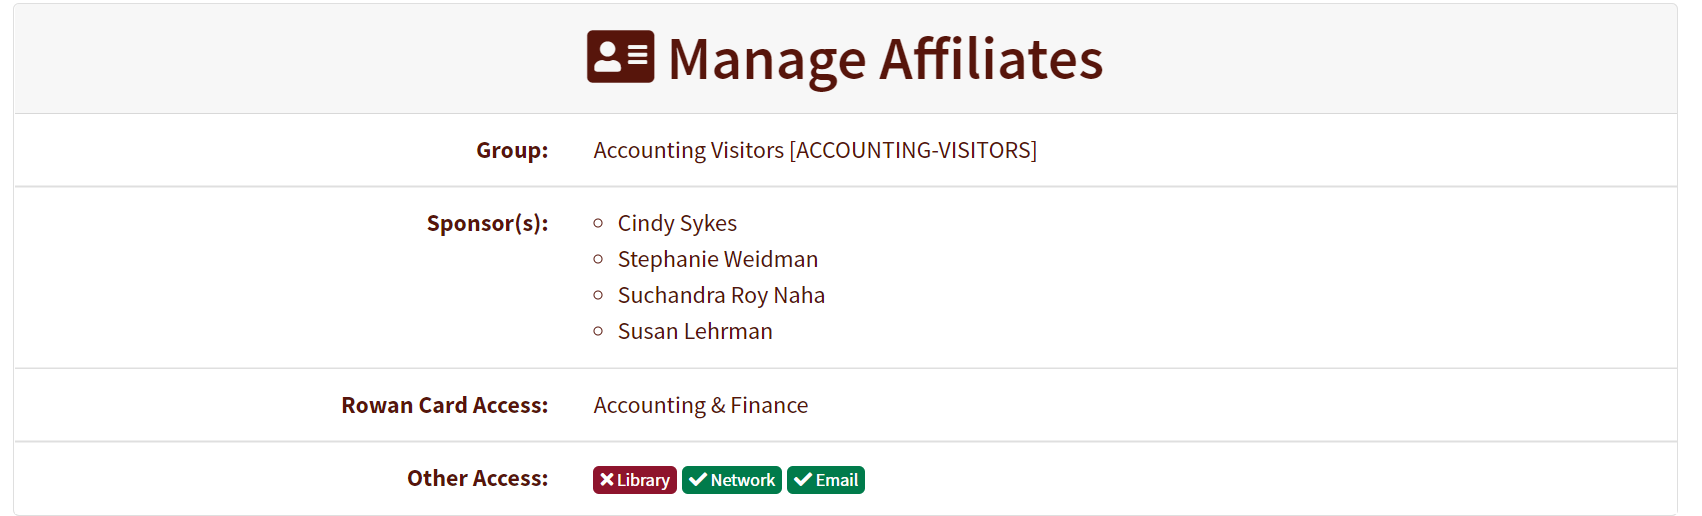Click the Other Access: label
Viewport: 1702px width, 516px height.
(477, 478)
